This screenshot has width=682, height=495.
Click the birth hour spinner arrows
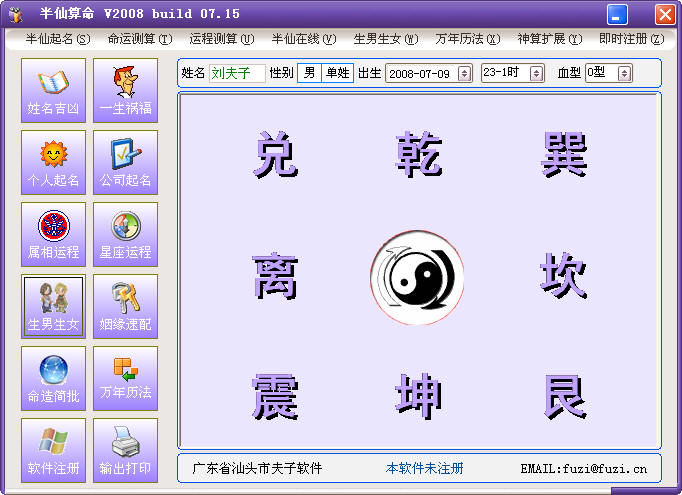(537, 74)
